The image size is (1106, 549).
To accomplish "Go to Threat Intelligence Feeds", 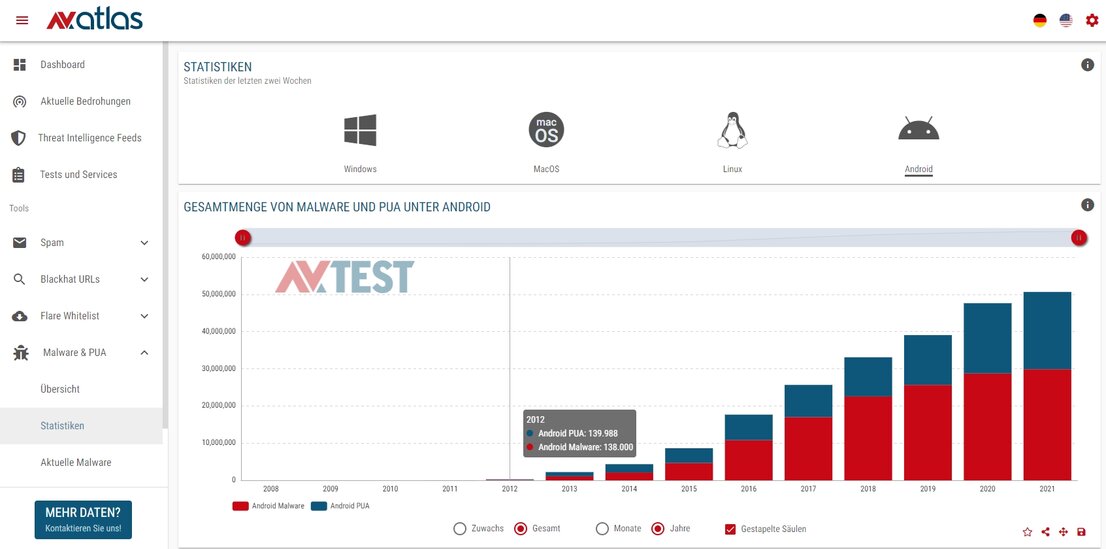I will [89, 138].
